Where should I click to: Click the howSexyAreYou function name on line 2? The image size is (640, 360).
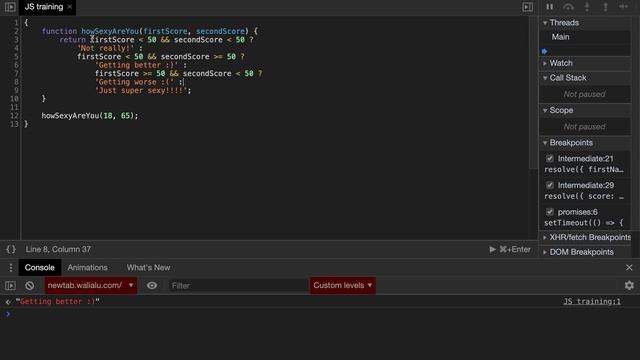(x=110, y=31)
